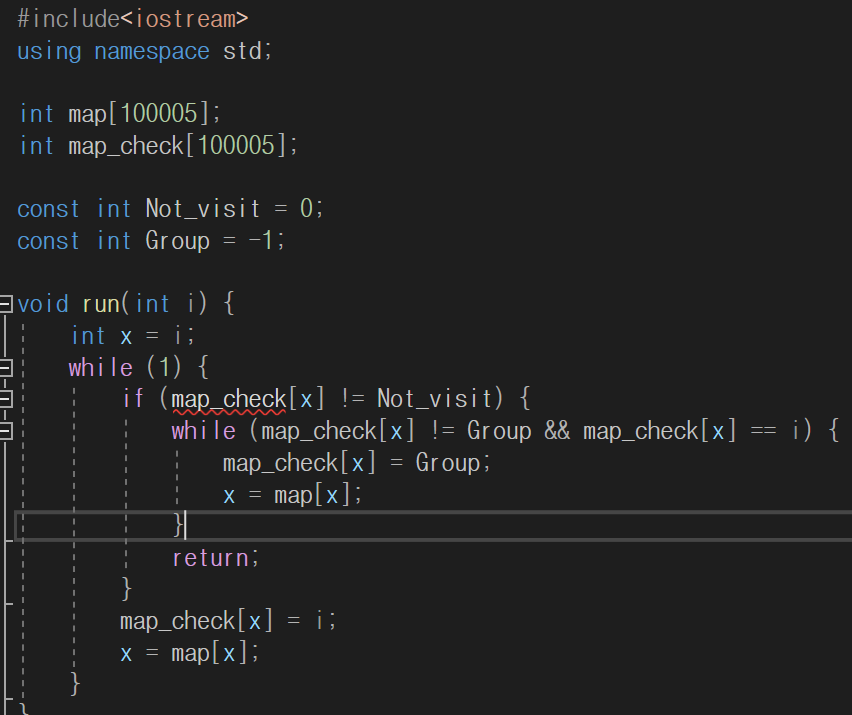Click 'while' keyword of 'while (1)'
Screen dimensions: 852x715
[x=101, y=368]
